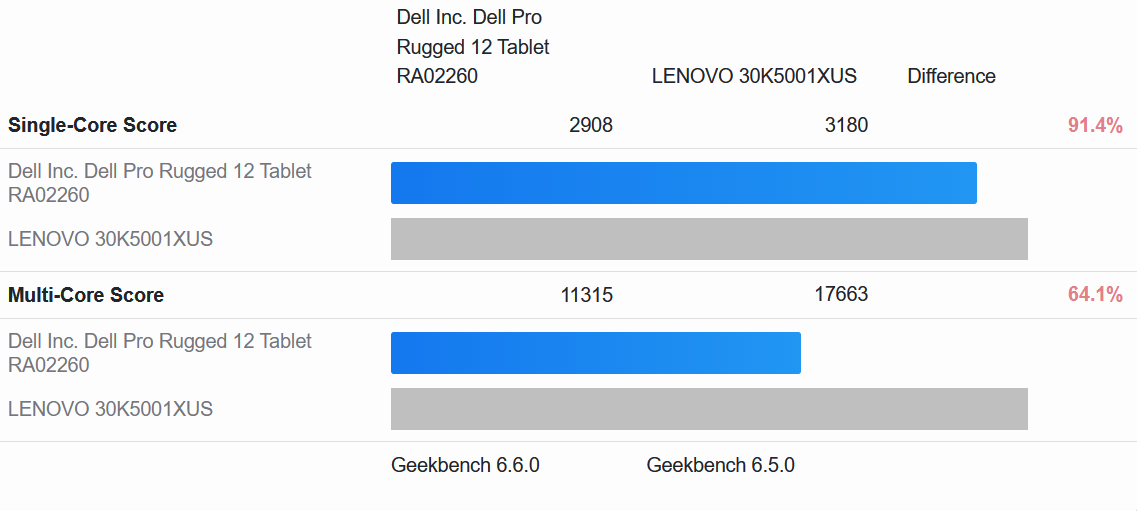The height and width of the screenshot is (511, 1137).
Task: Click the Geekbench 6.5.0 version text
Action: click(x=720, y=465)
